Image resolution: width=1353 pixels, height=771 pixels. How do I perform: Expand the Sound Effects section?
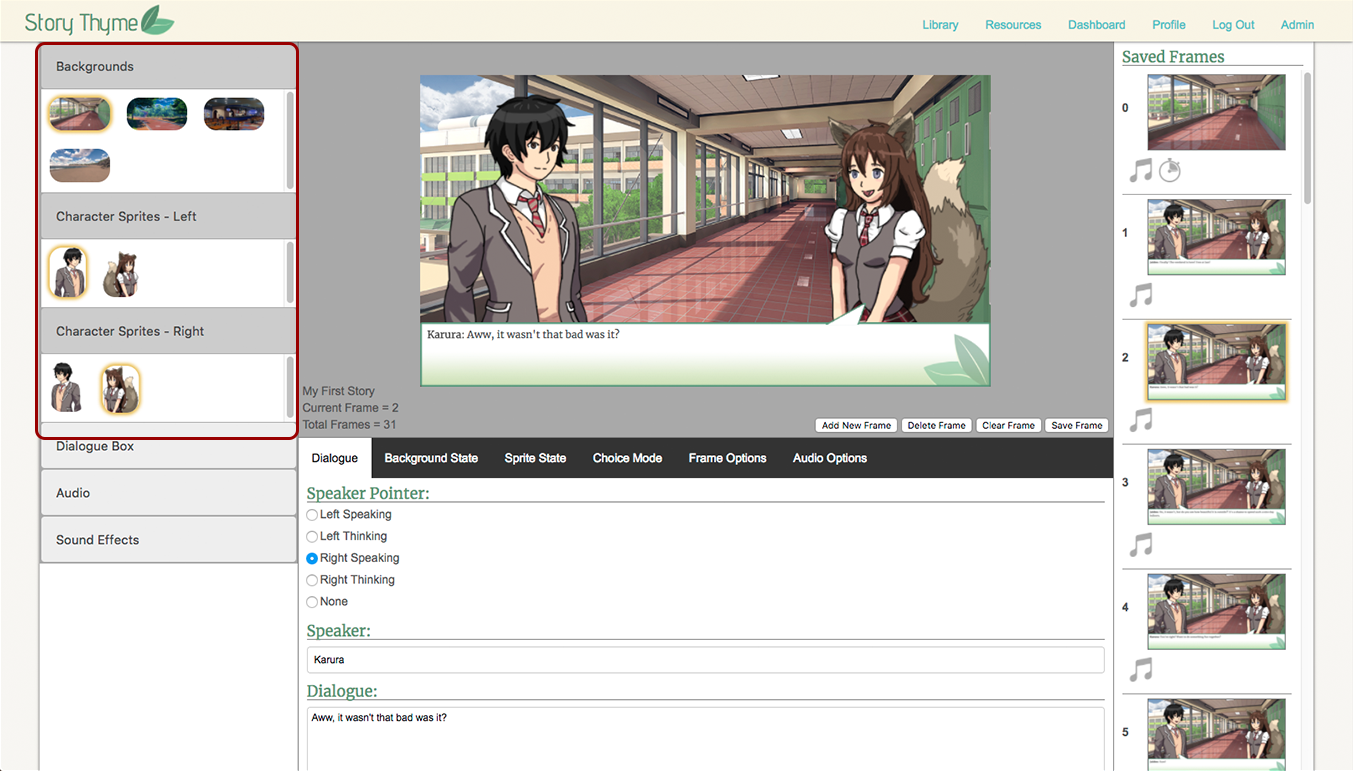tap(168, 540)
